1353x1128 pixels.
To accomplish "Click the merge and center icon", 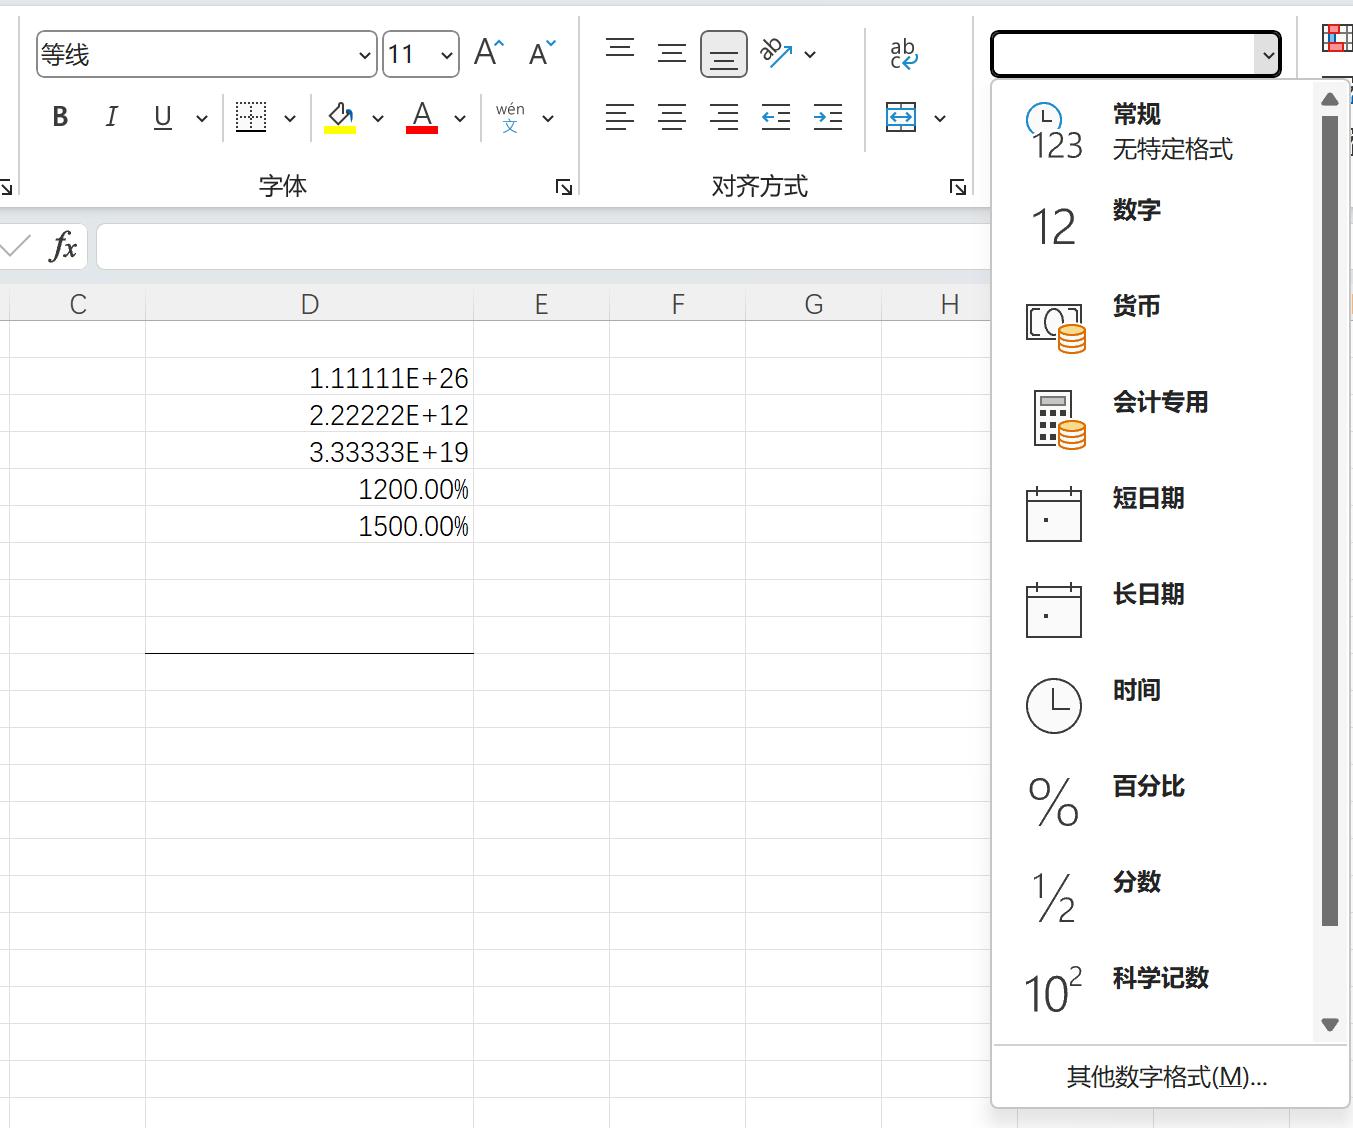I will (901, 118).
